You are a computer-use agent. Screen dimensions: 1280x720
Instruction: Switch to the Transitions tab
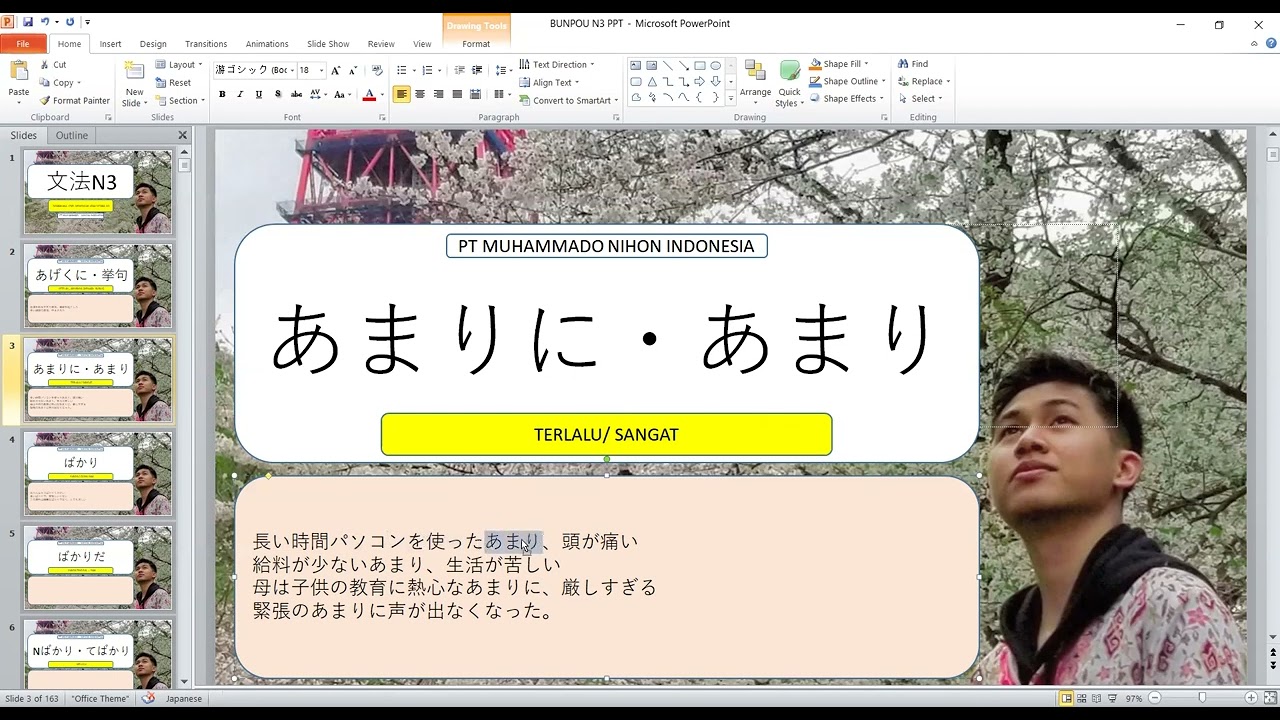pyautogui.click(x=206, y=44)
